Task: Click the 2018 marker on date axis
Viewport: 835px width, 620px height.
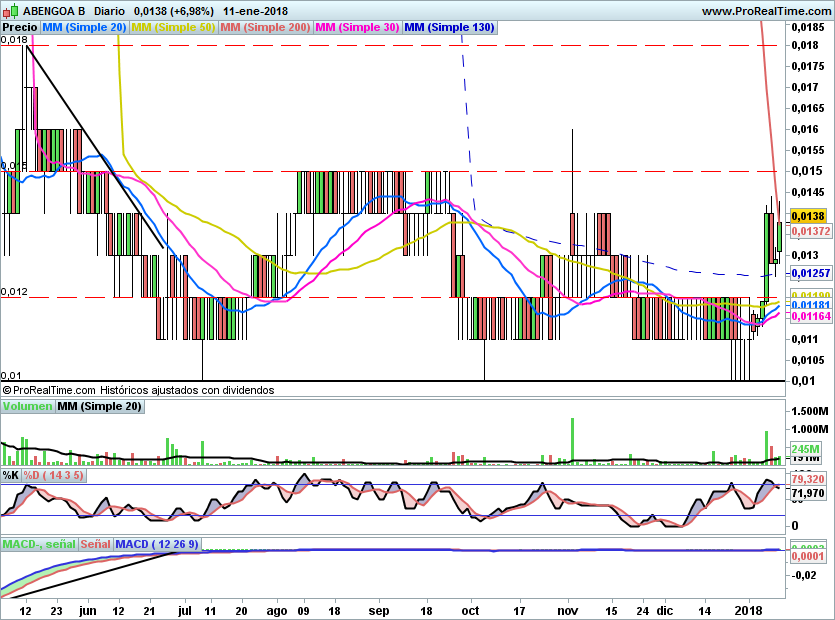Action: (x=748, y=609)
